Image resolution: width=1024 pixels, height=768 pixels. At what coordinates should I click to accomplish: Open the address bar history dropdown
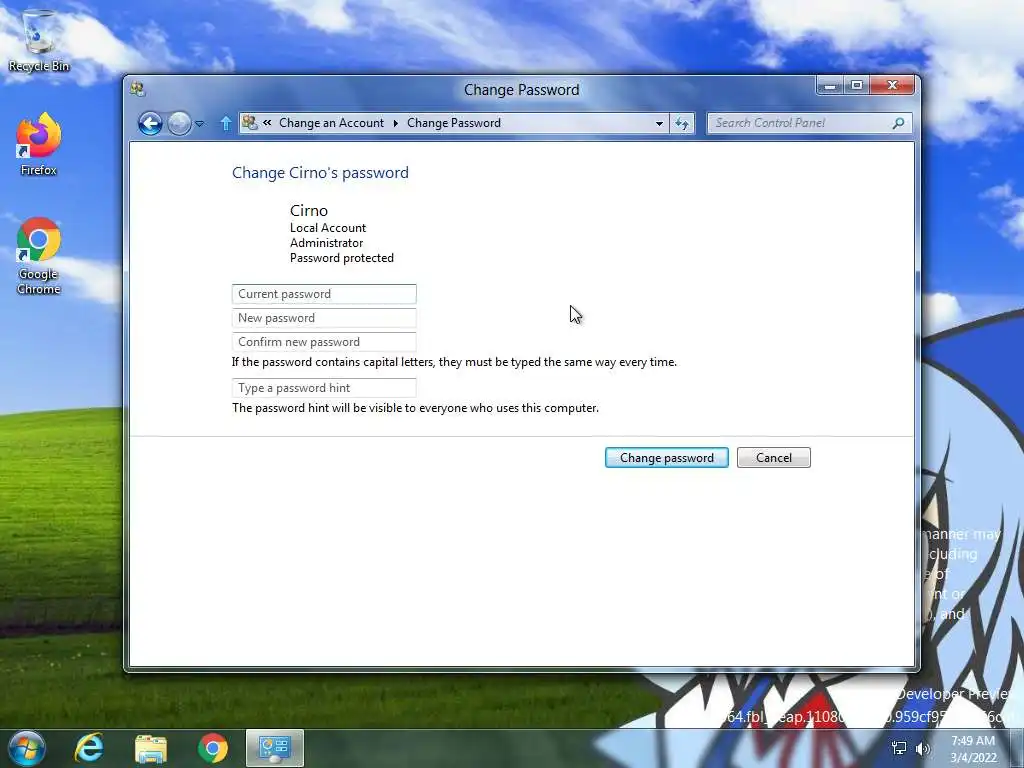coord(659,123)
